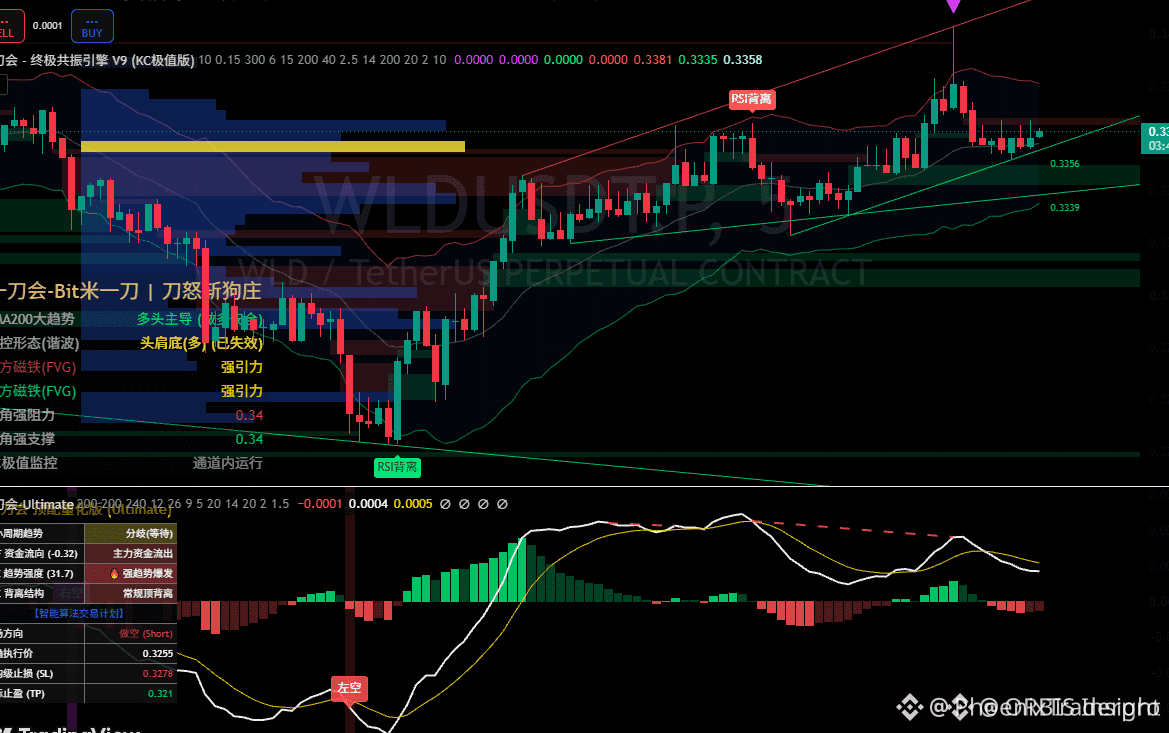Click the blue BUY button
Screen dimensions: 1169x733
click(x=92, y=26)
